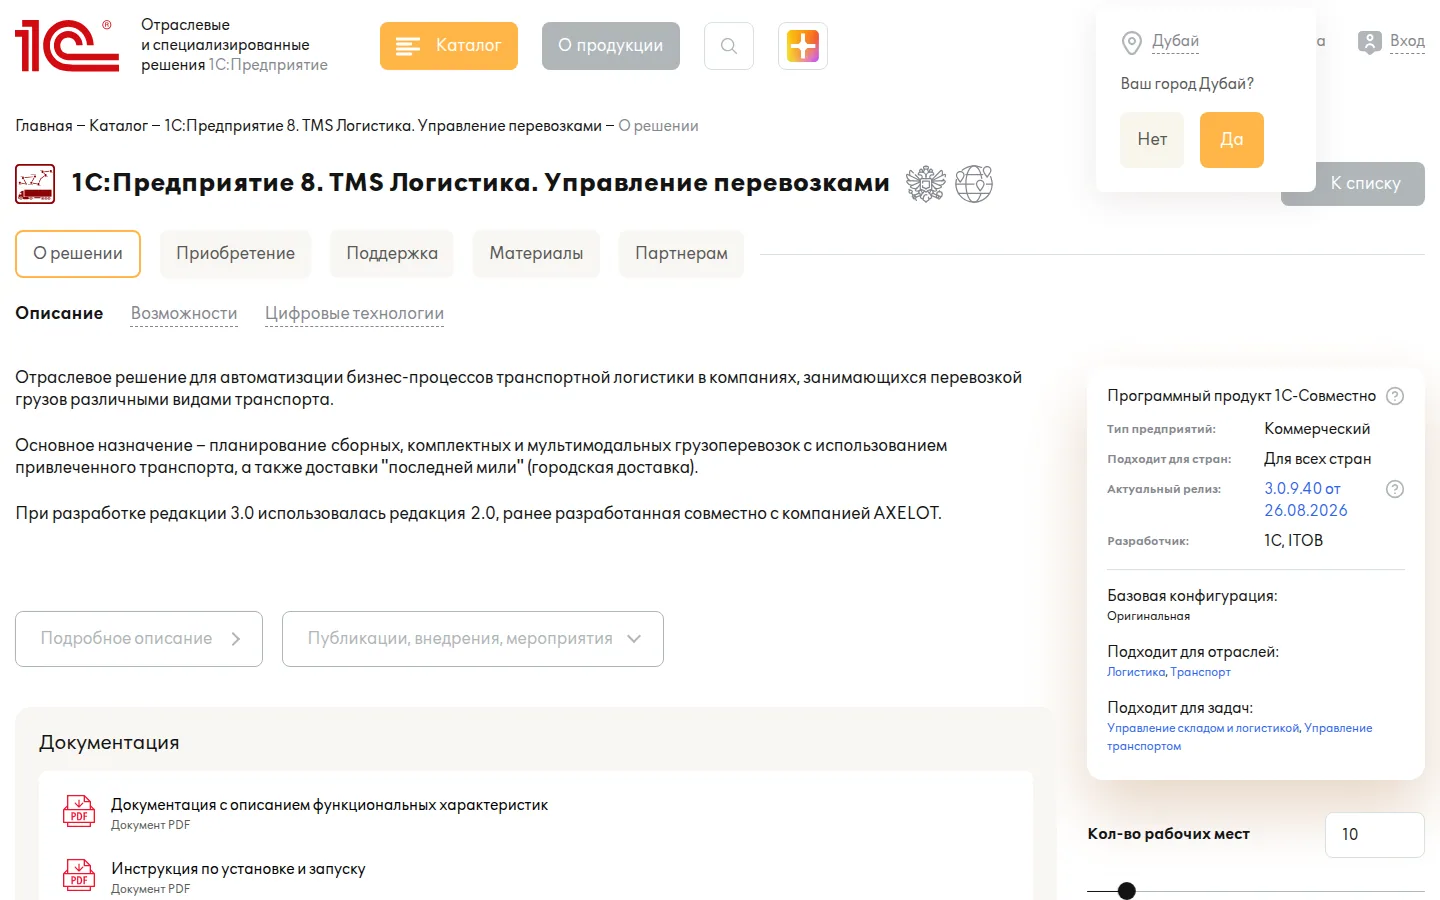This screenshot has width=1440, height=900.
Task: Click the Вход login link
Action: [1407, 42]
